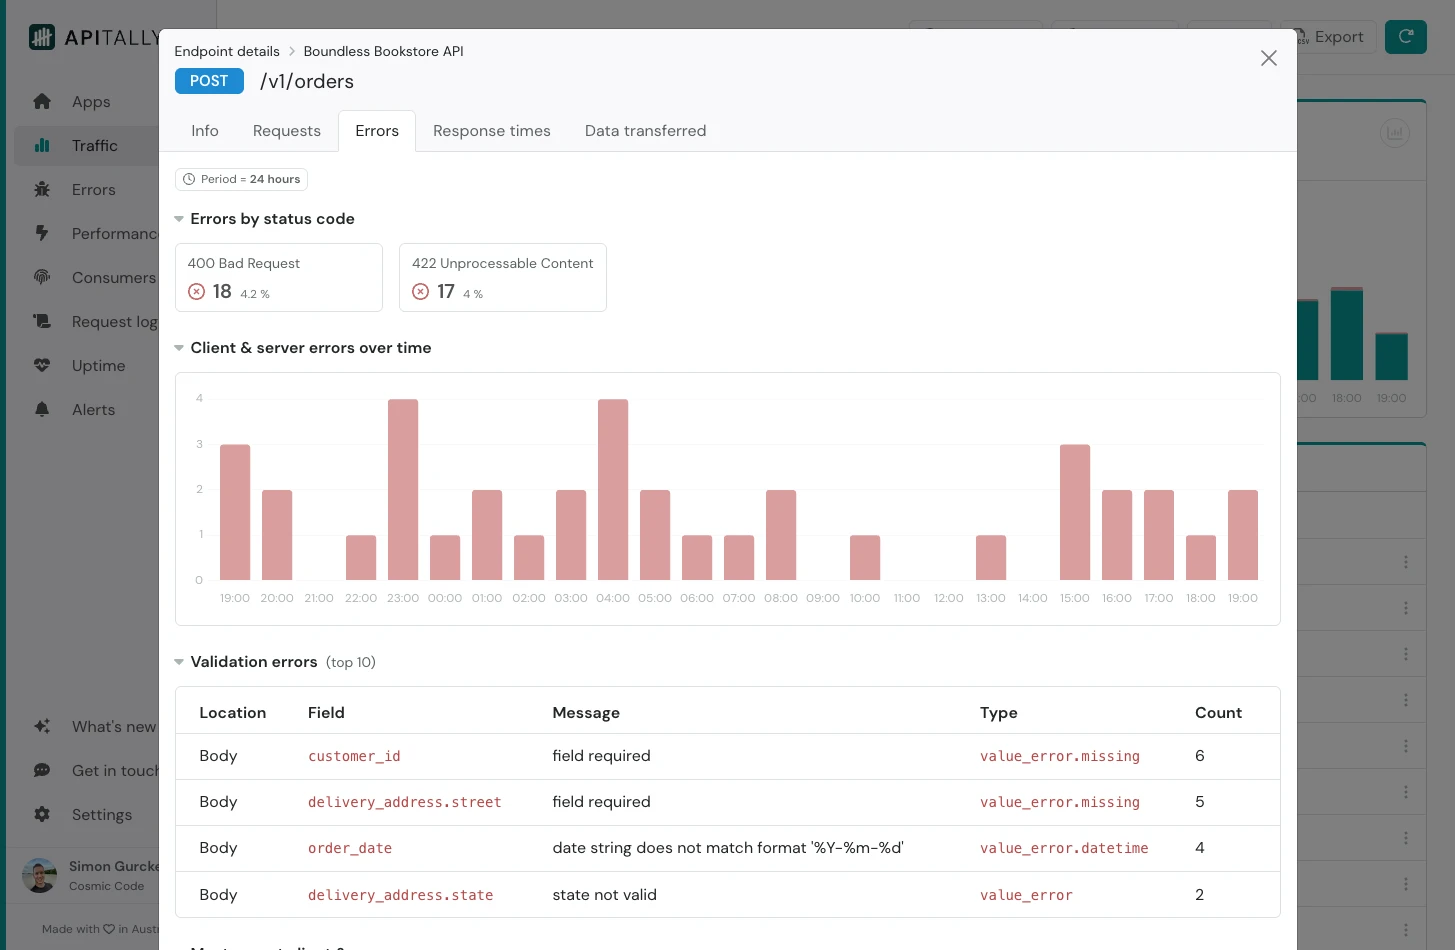Switch to the Data transferred tab
The width and height of the screenshot is (1455, 950).
point(645,131)
